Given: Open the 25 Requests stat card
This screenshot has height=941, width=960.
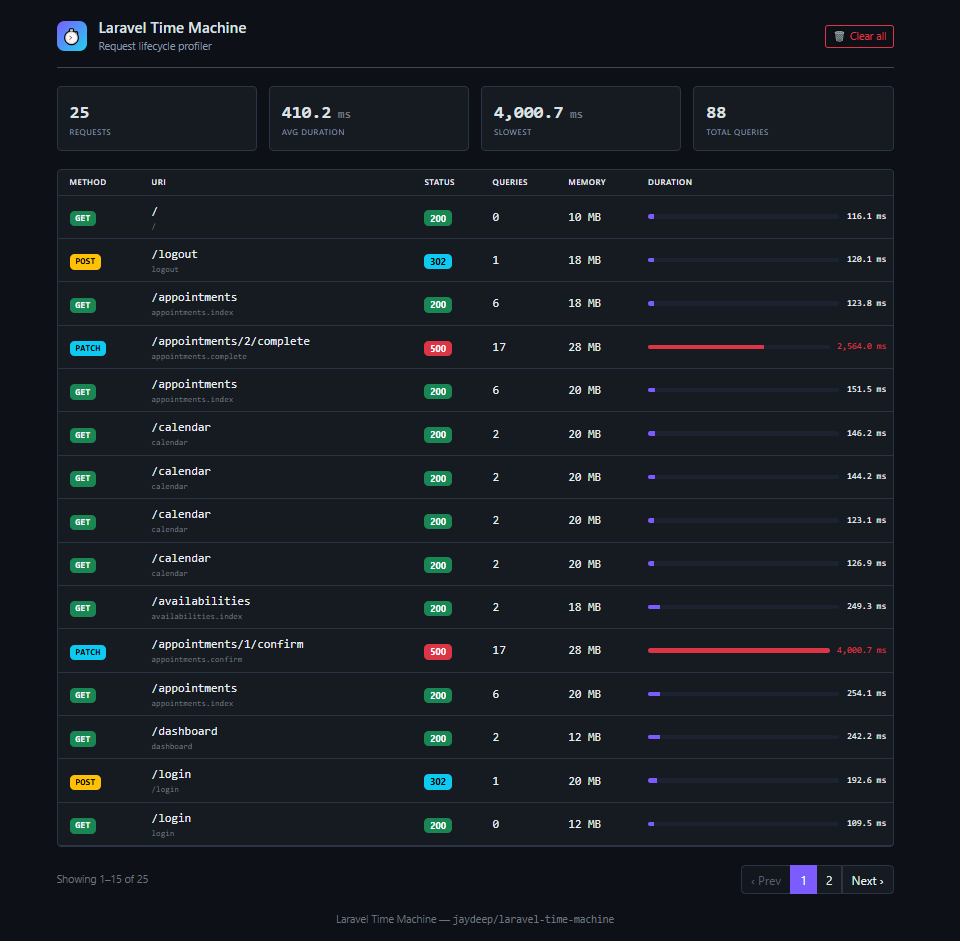Looking at the screenshot, I should pos(157,118).
